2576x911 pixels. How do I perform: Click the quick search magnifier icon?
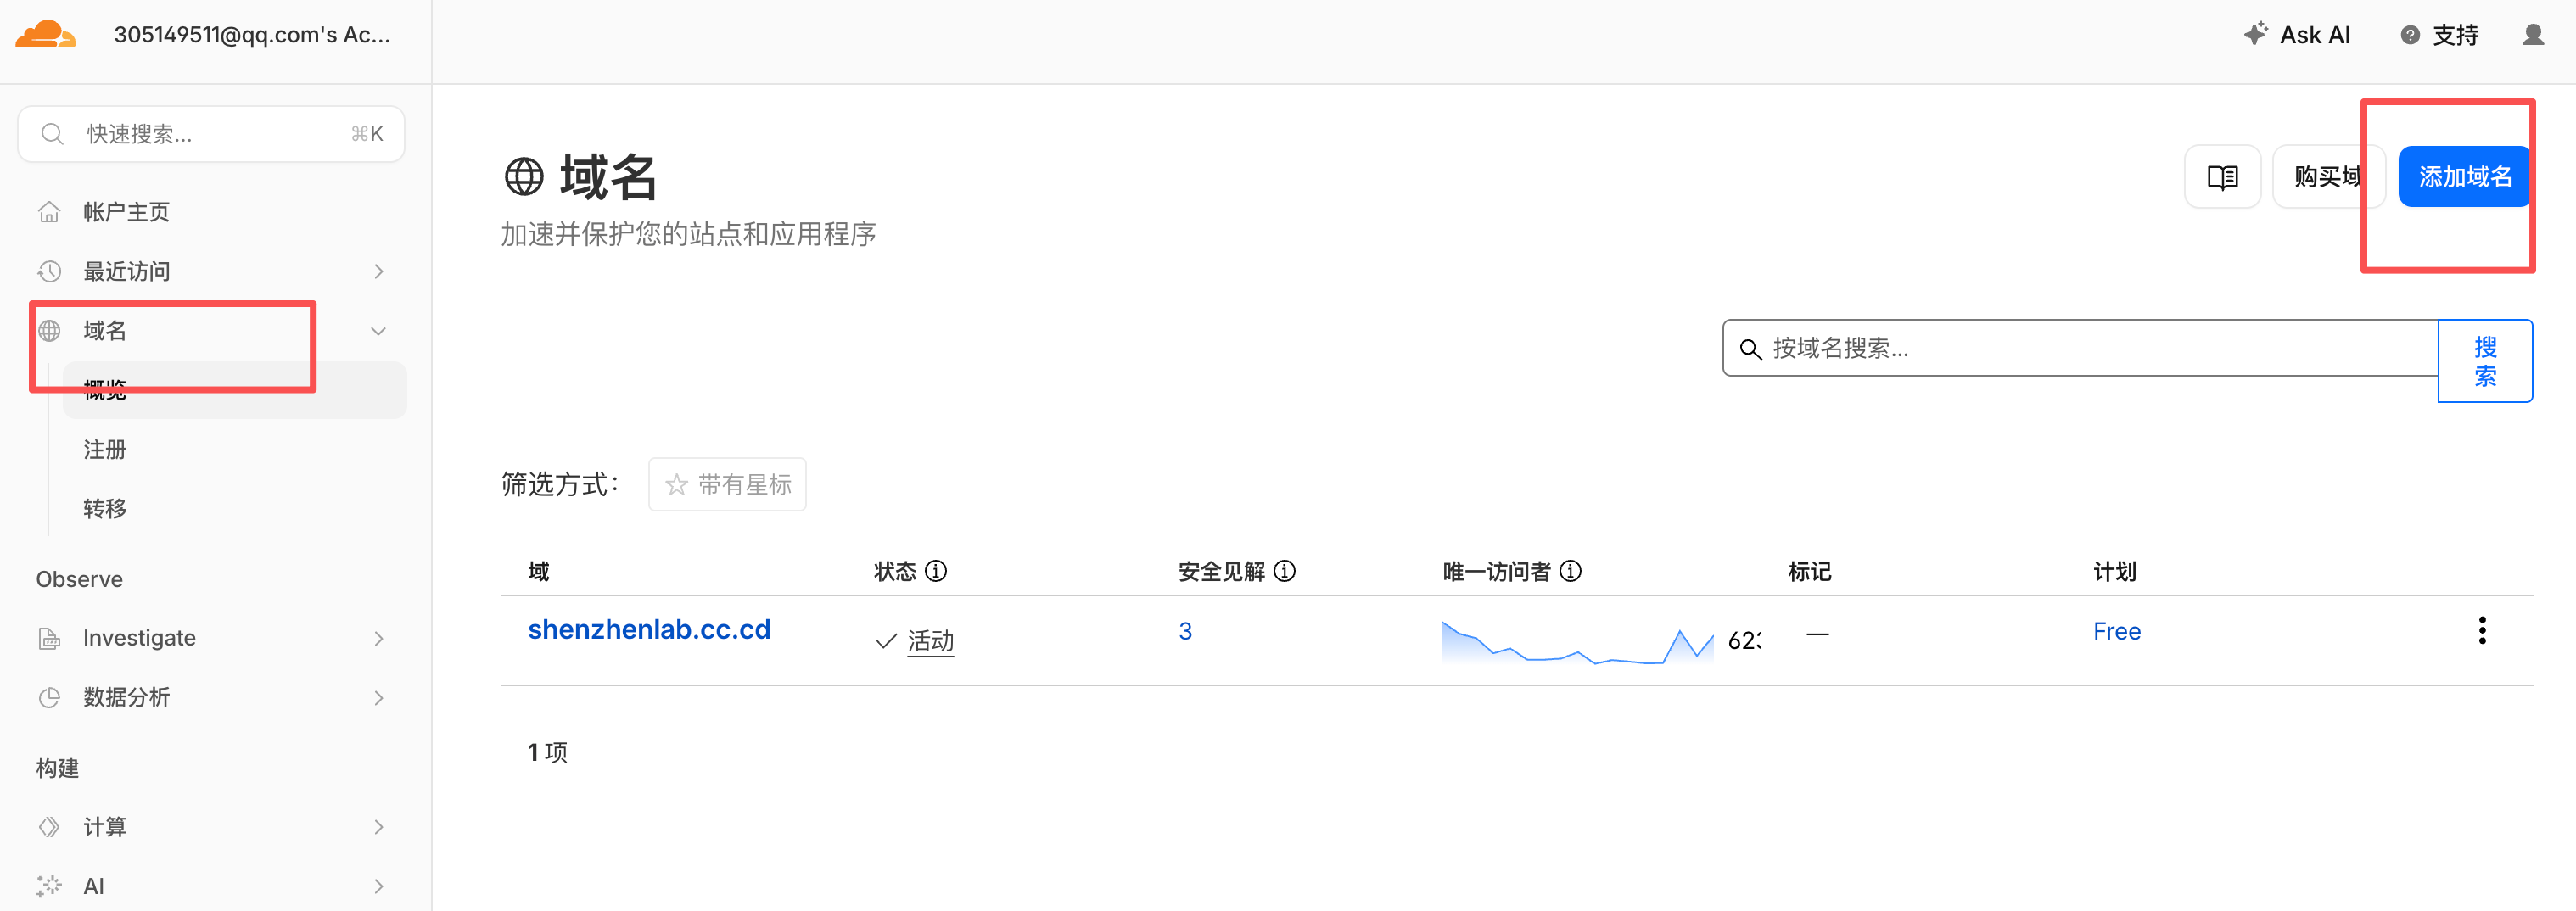pyautogui.click(x=52, y=134)
